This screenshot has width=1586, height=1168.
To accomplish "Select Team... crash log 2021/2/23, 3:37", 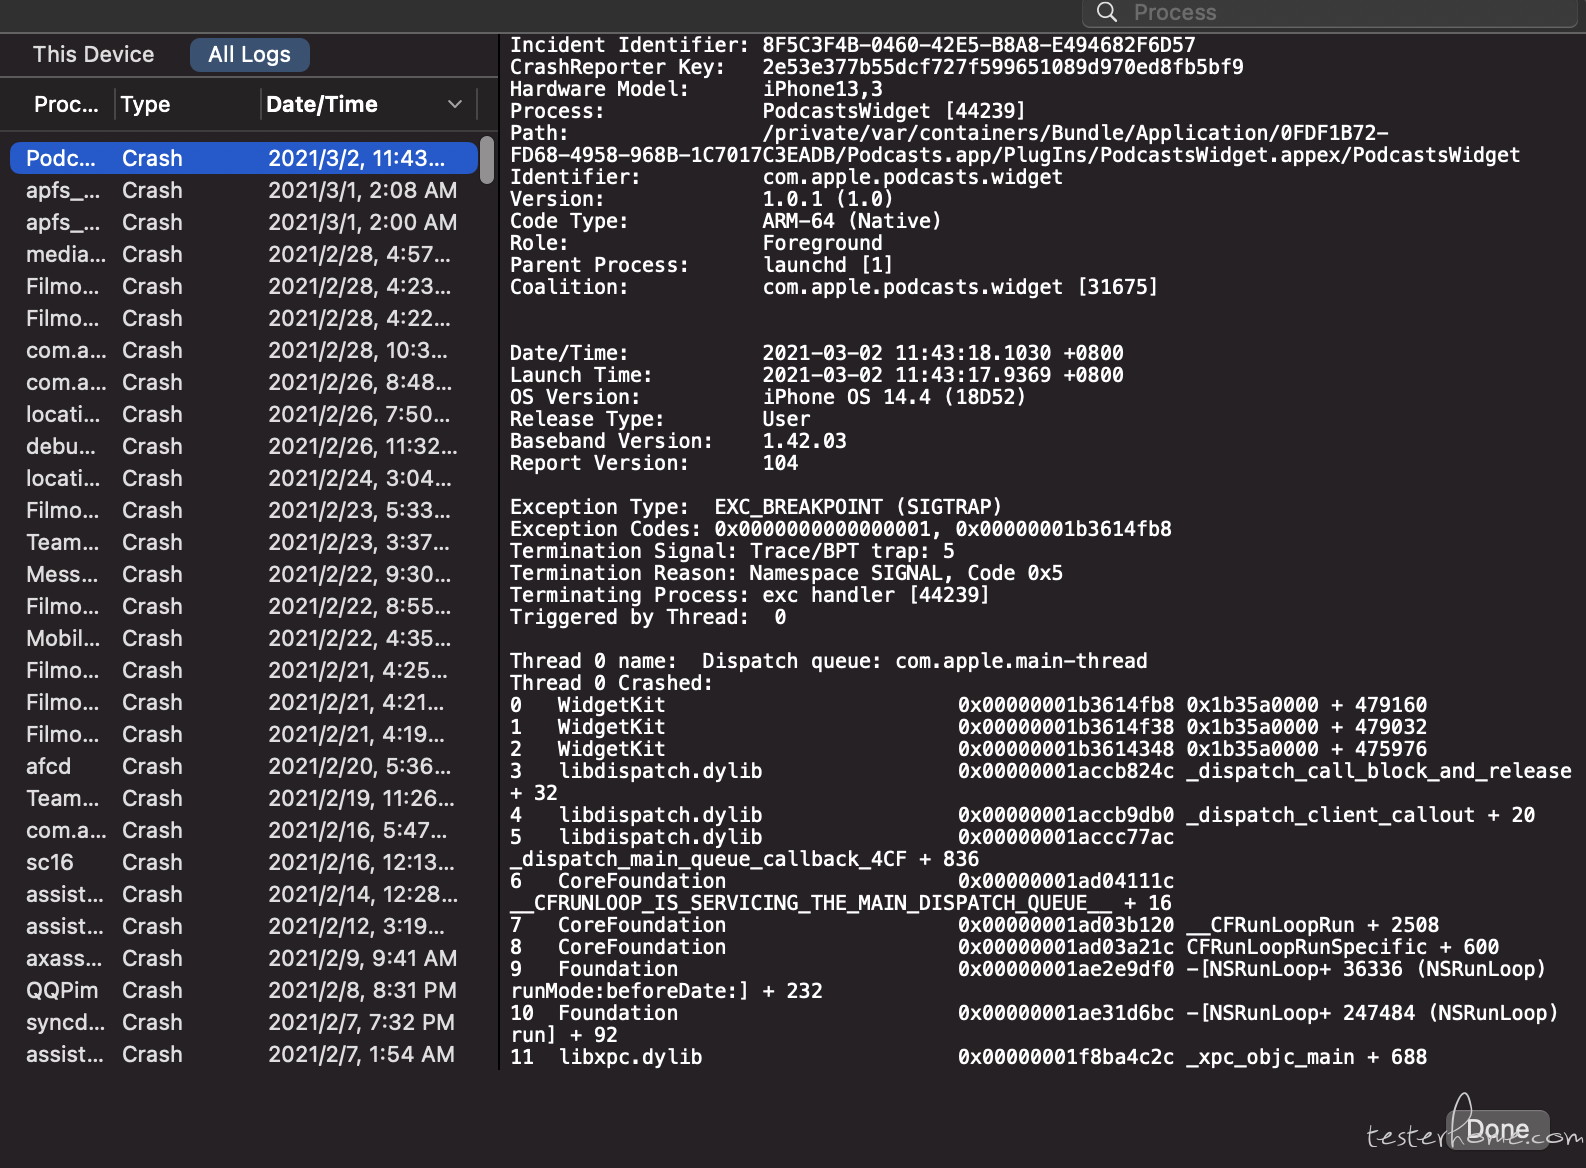I will point(244,542).
